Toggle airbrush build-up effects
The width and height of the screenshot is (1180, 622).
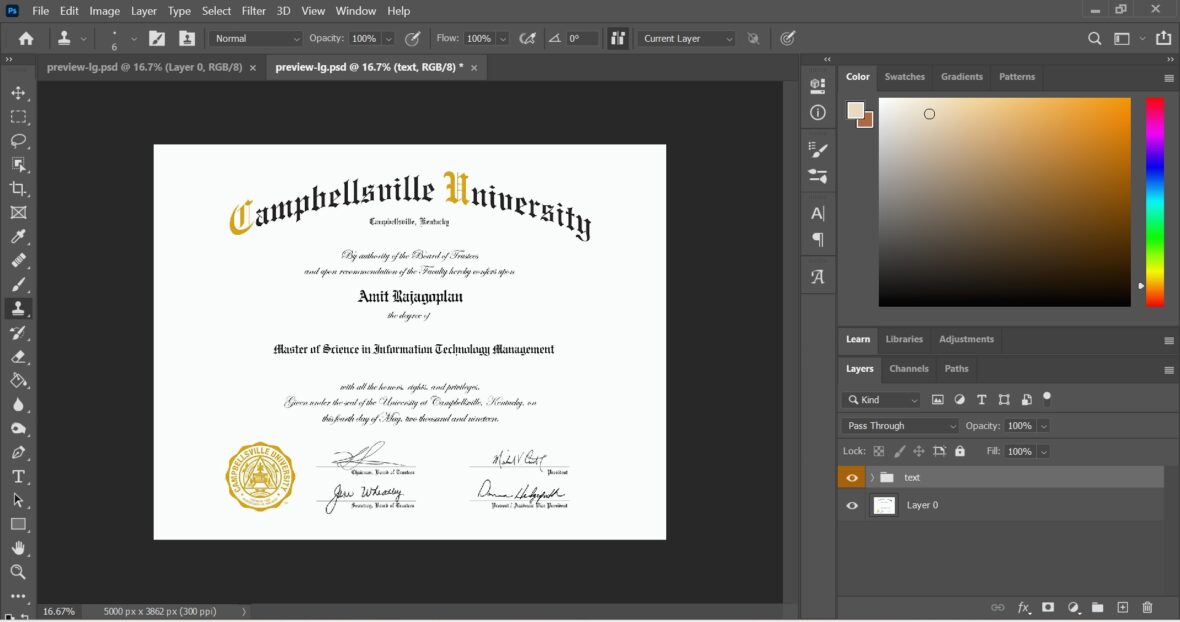527,38
